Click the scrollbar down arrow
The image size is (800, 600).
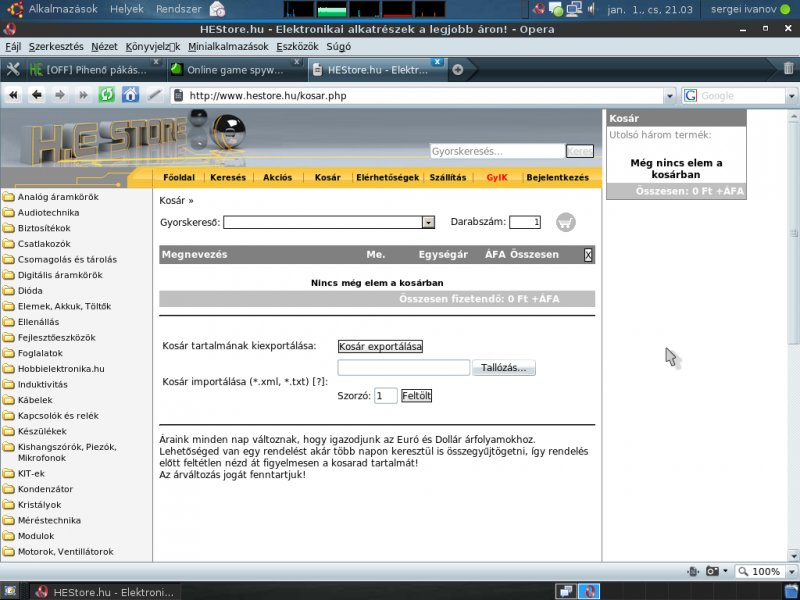(x=793, y=556)
